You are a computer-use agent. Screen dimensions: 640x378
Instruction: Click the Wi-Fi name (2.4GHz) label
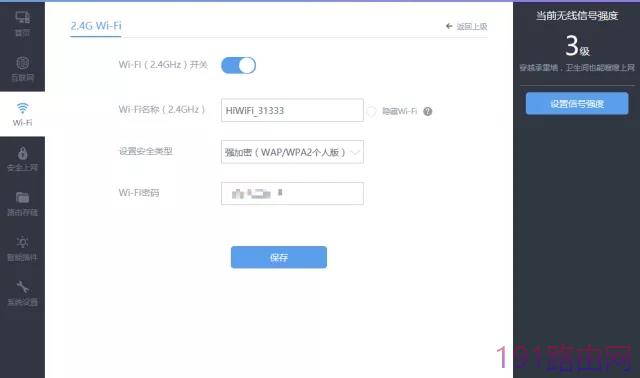point(162,109)
